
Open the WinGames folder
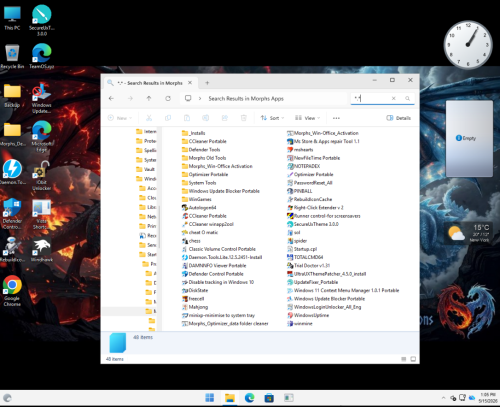(197, 199)
